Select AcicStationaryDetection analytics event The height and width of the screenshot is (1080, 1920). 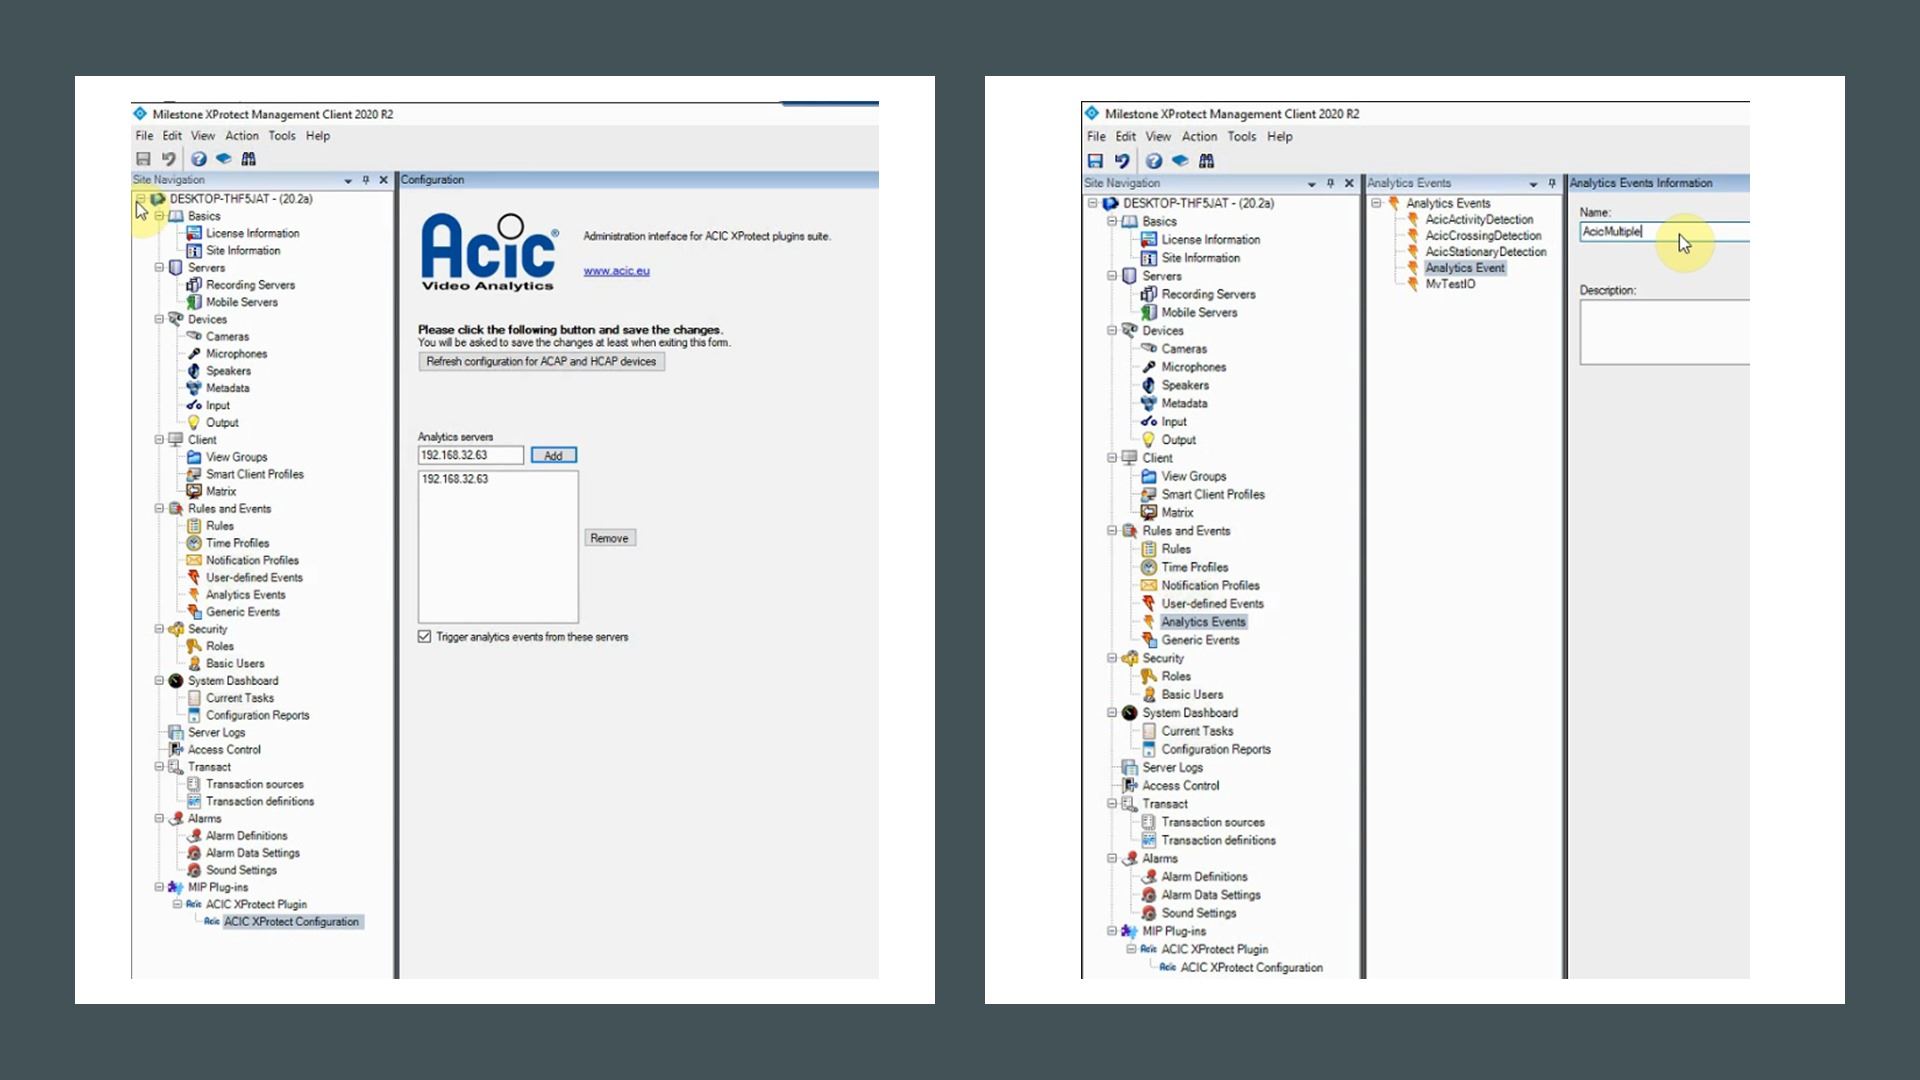point(1486,252)
